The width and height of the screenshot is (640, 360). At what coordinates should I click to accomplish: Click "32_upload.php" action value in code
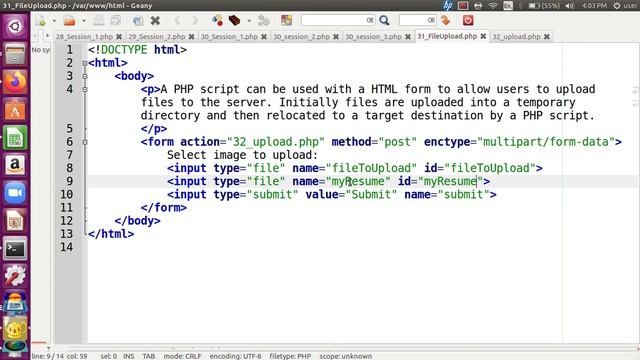point(276,142)
